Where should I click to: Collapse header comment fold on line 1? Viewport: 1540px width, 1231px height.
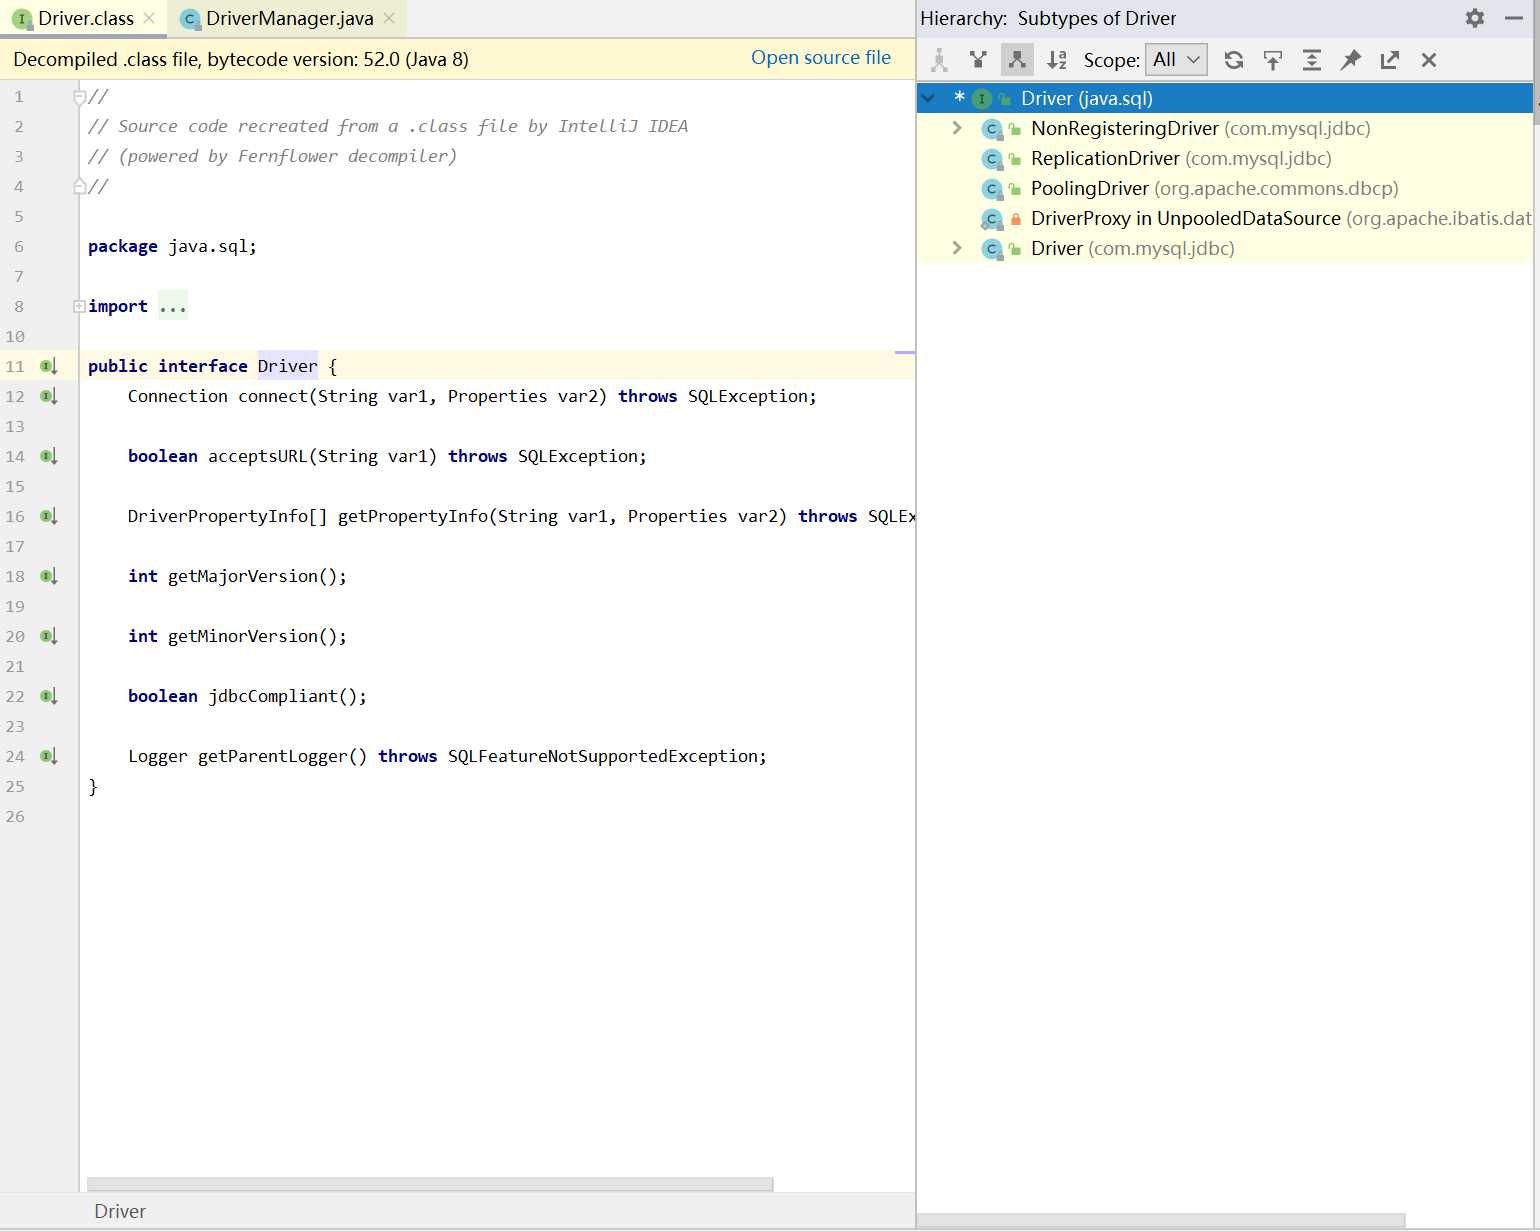coord(79,97)
